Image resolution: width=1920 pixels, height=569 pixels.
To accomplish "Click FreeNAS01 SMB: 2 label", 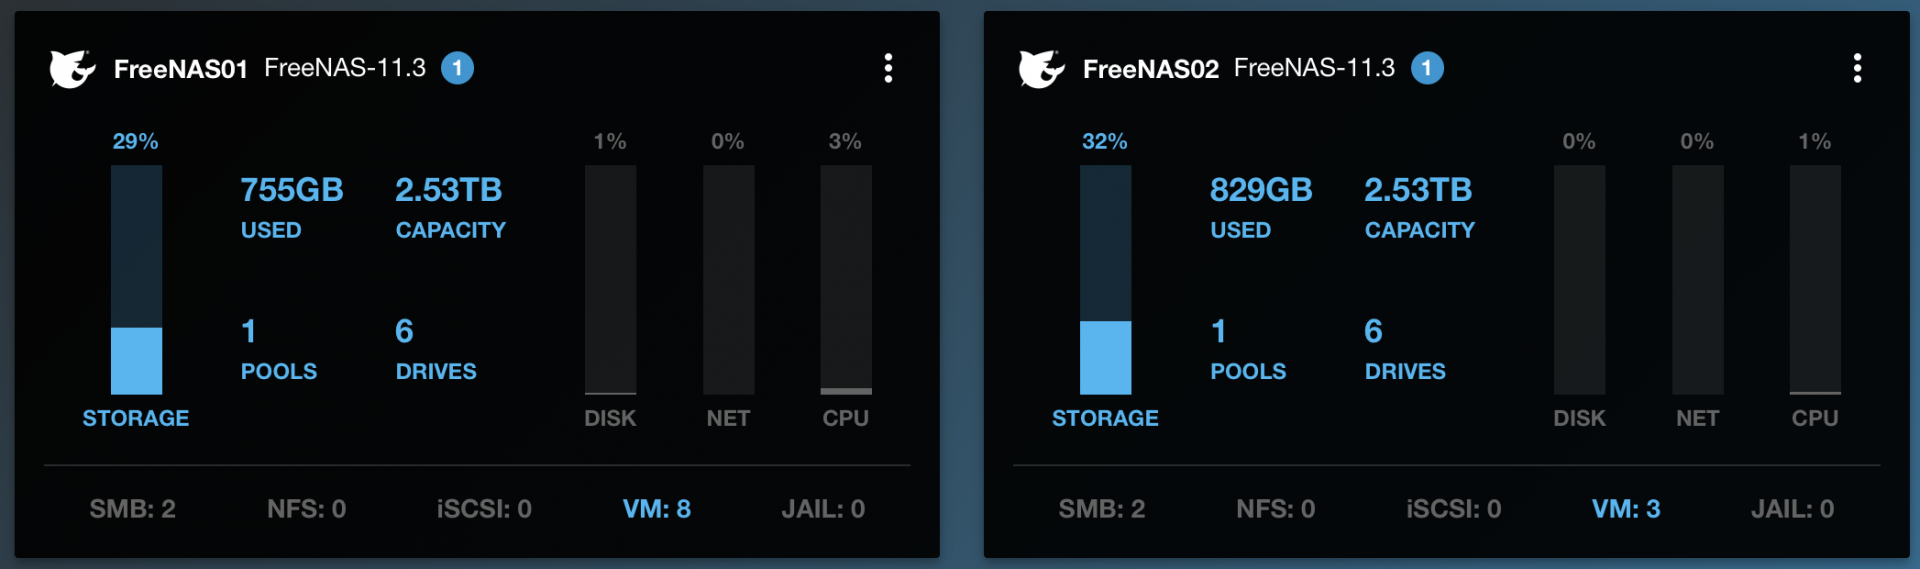I will tap(133, 509).
